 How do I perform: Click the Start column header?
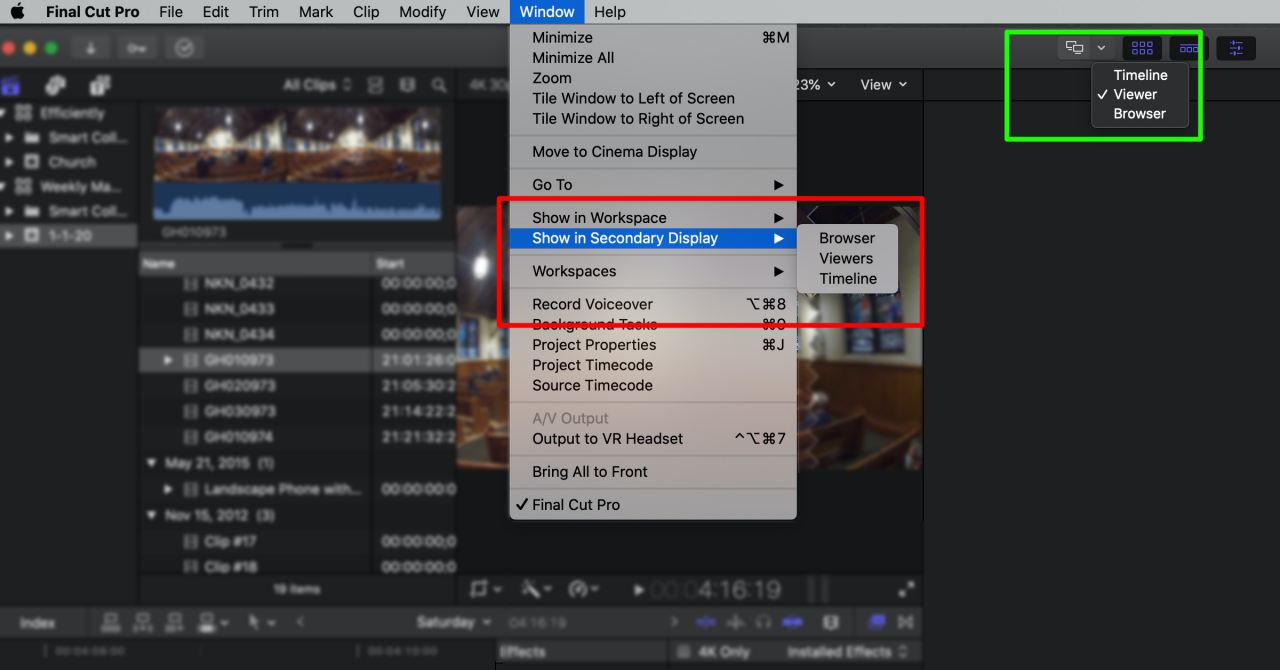coord(414,265)
